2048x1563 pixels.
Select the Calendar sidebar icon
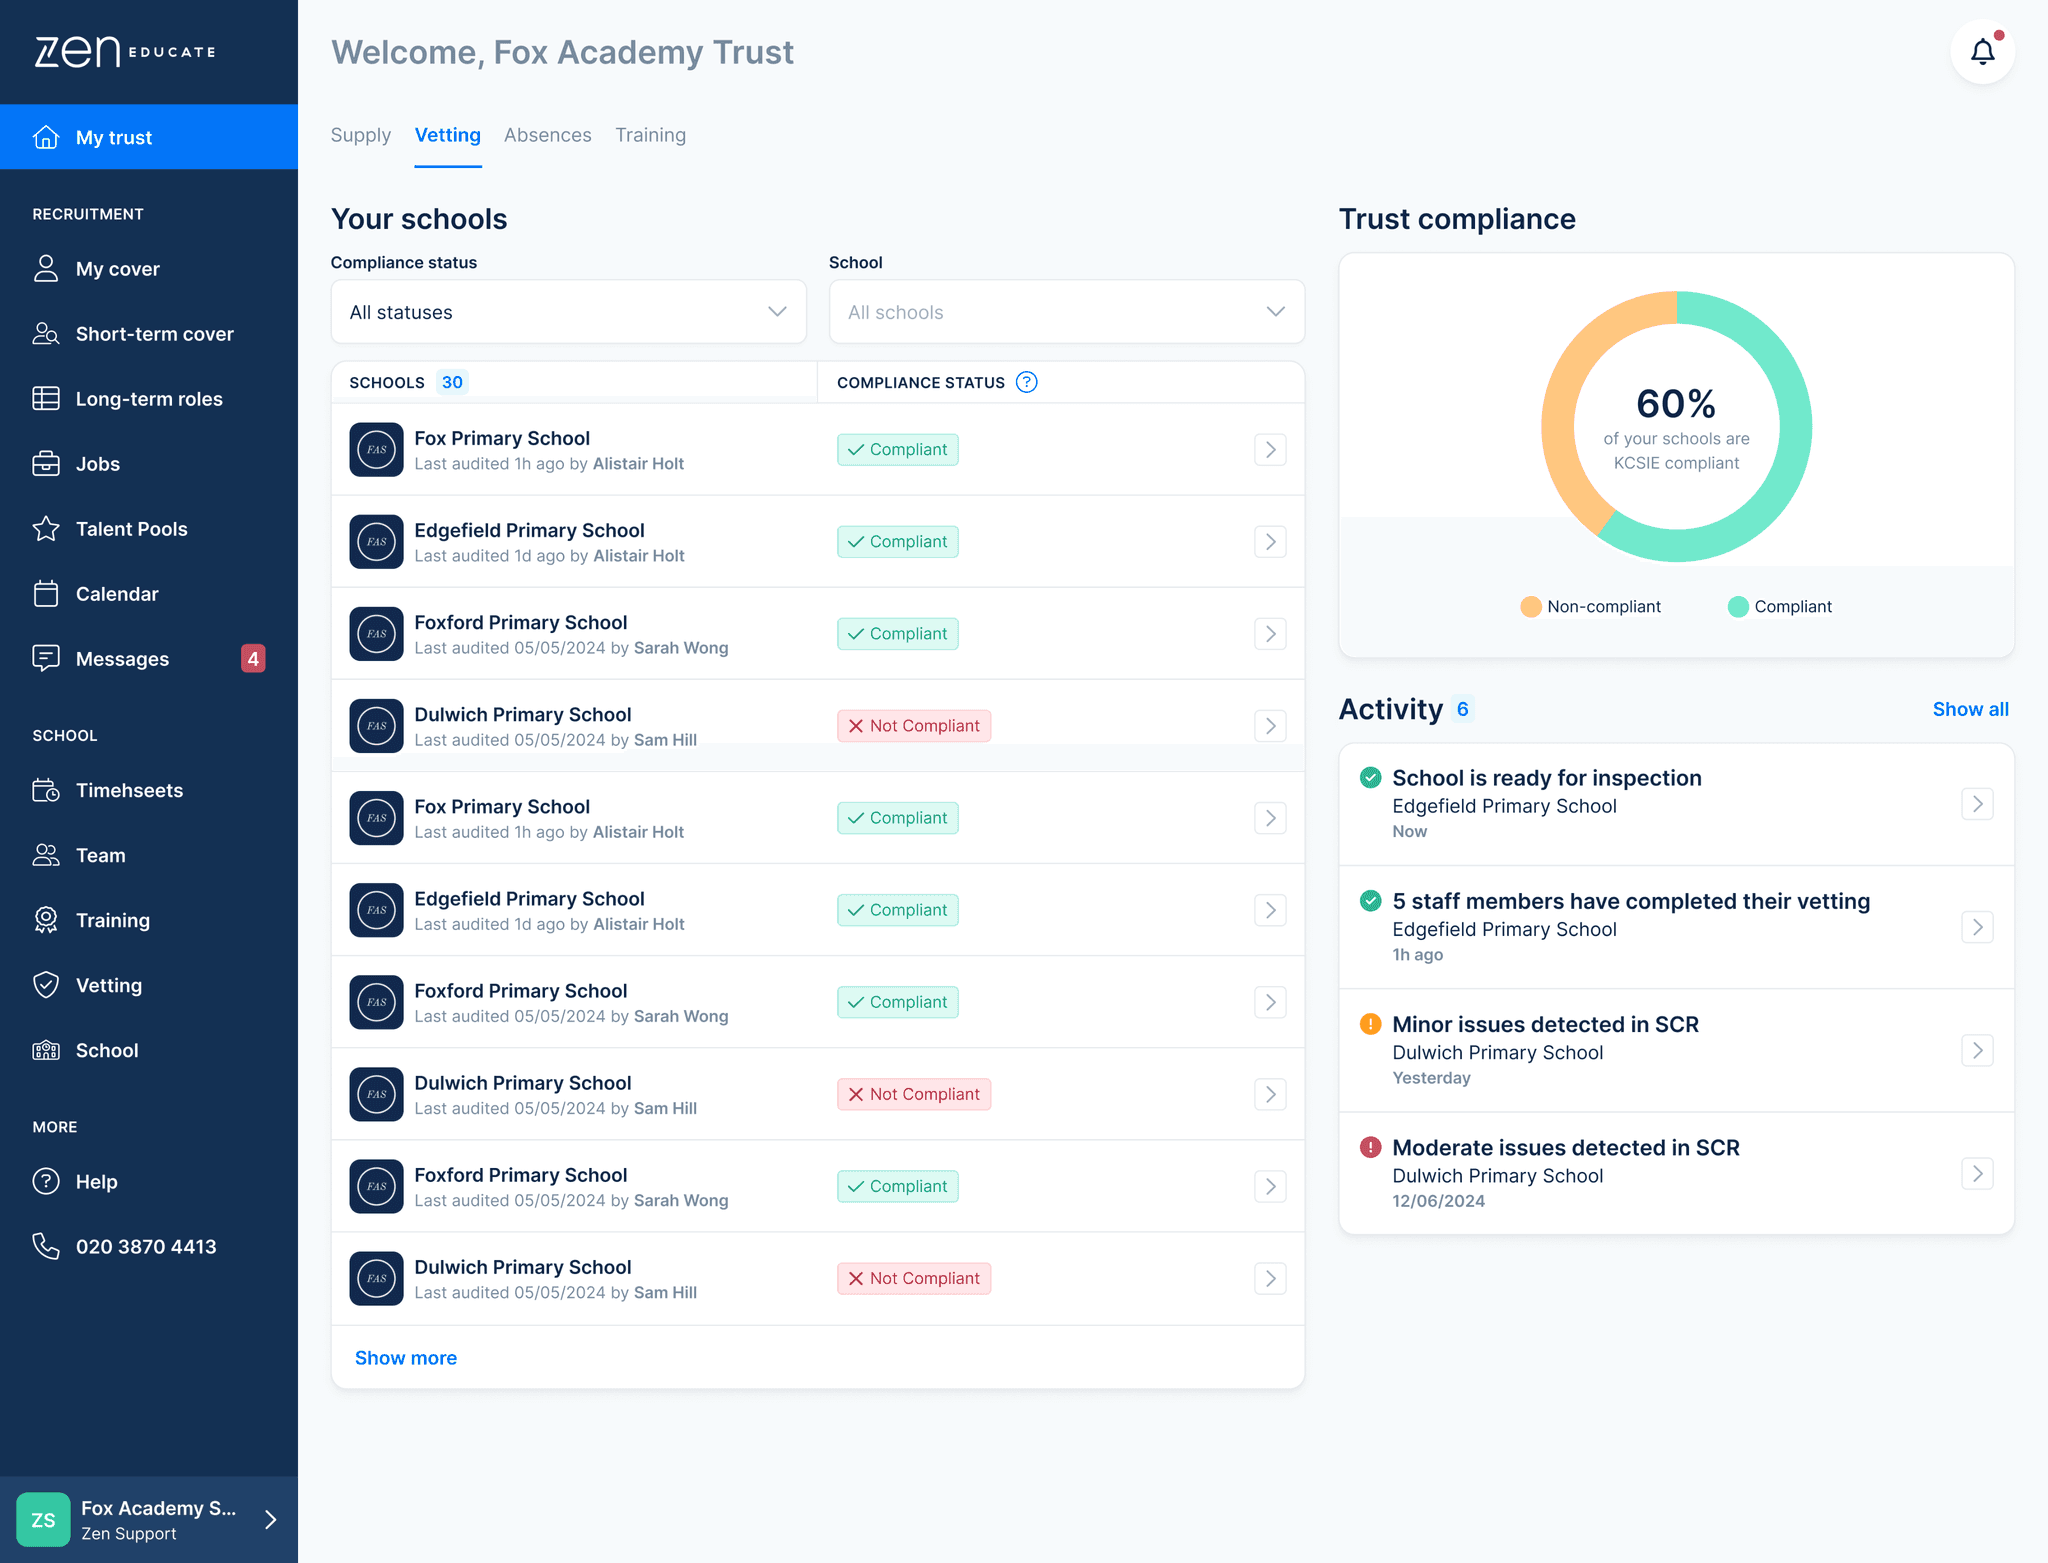pyautogui.click(x=46, y=593)
